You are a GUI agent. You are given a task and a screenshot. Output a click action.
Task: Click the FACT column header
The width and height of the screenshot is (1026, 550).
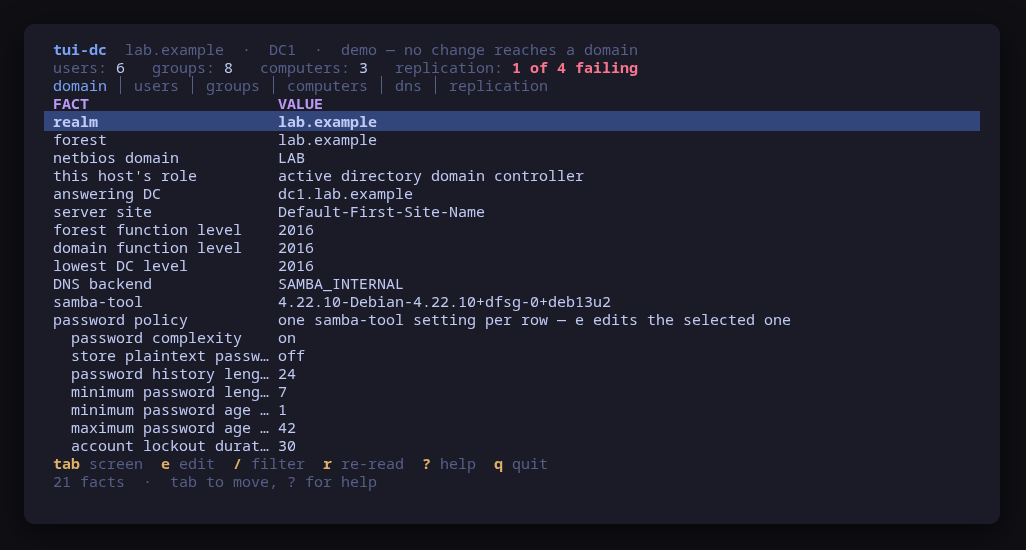(71, 104)
